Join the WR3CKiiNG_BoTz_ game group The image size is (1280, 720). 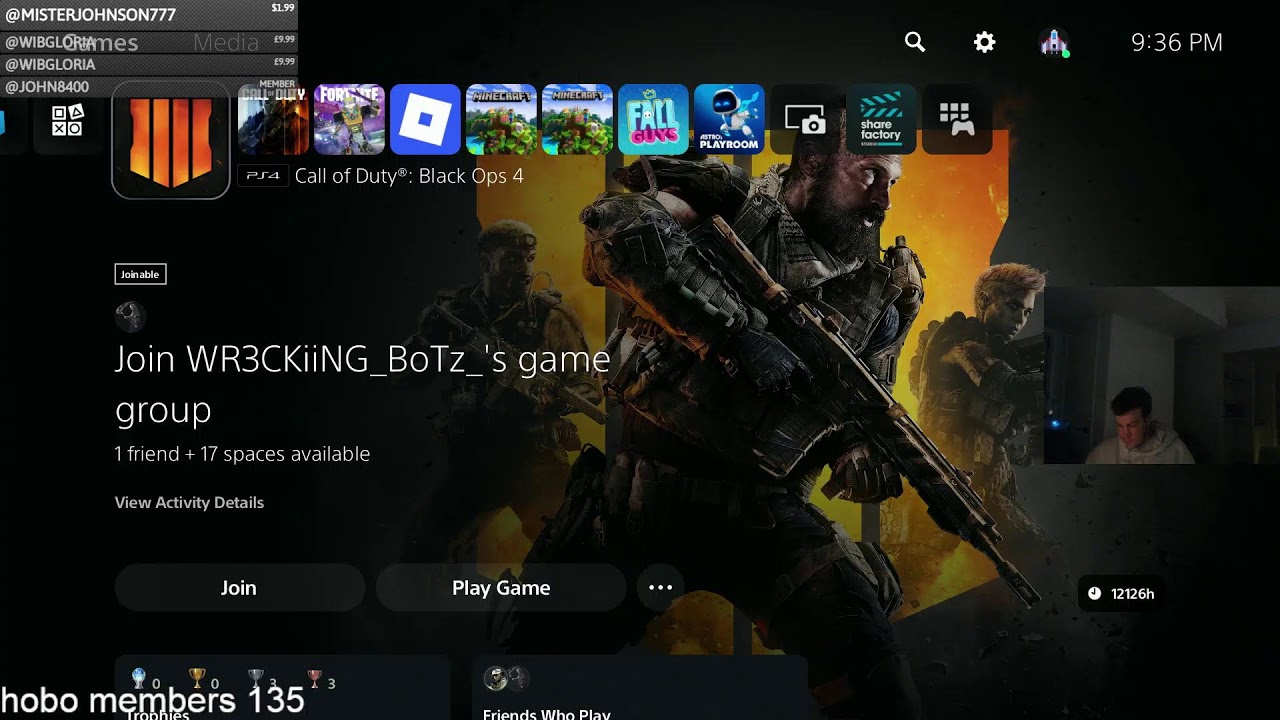(x=239, y=588)
